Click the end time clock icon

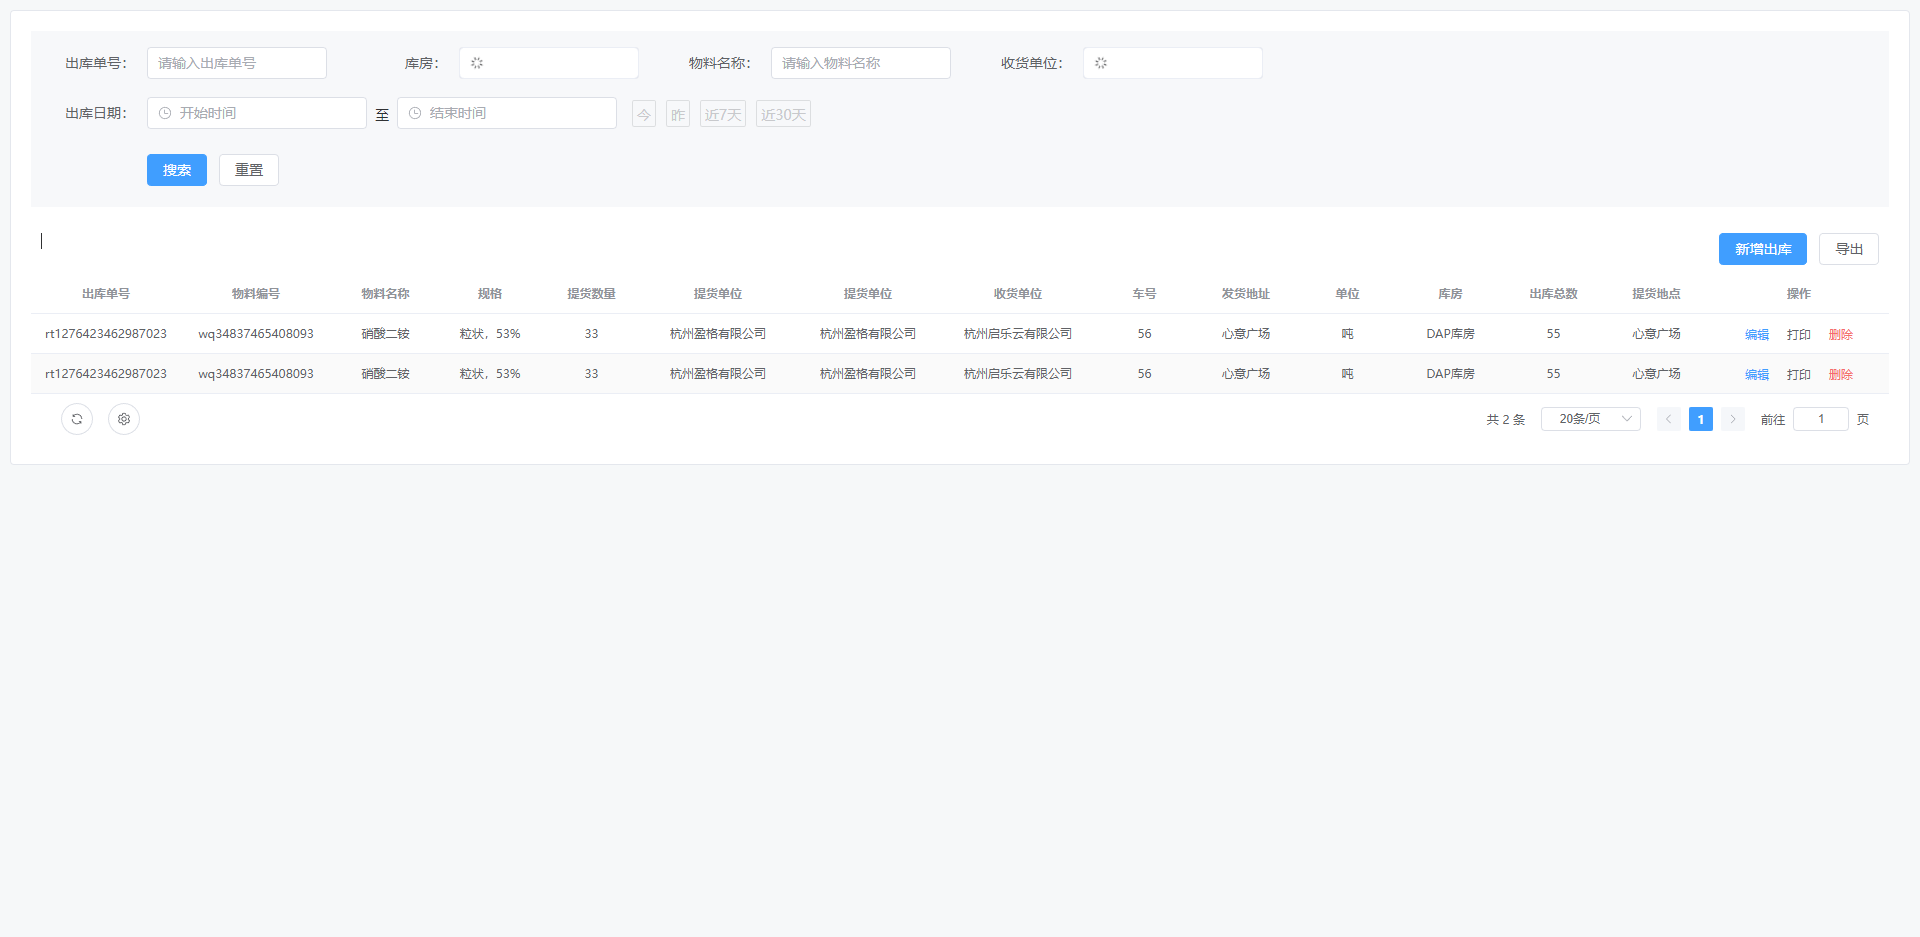[415, 113]
